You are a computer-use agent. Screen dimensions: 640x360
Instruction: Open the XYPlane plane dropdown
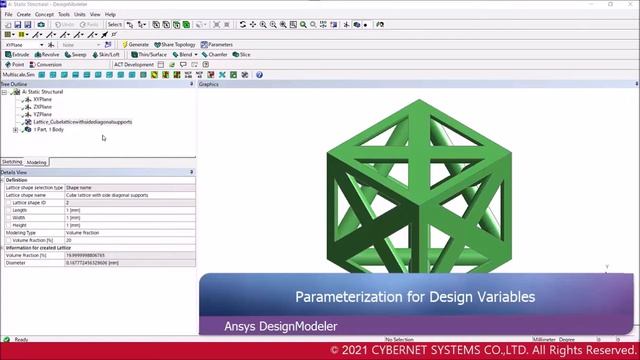coord(41,45)
